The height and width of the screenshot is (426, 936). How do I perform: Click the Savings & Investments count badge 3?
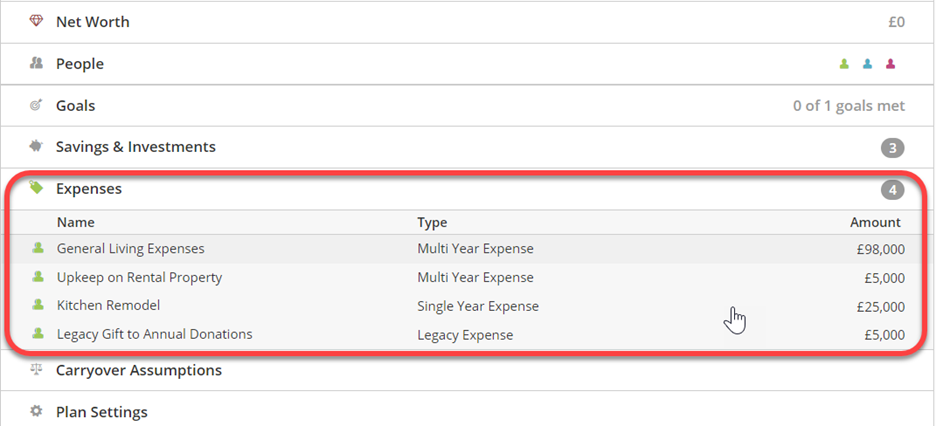(892, 148)
